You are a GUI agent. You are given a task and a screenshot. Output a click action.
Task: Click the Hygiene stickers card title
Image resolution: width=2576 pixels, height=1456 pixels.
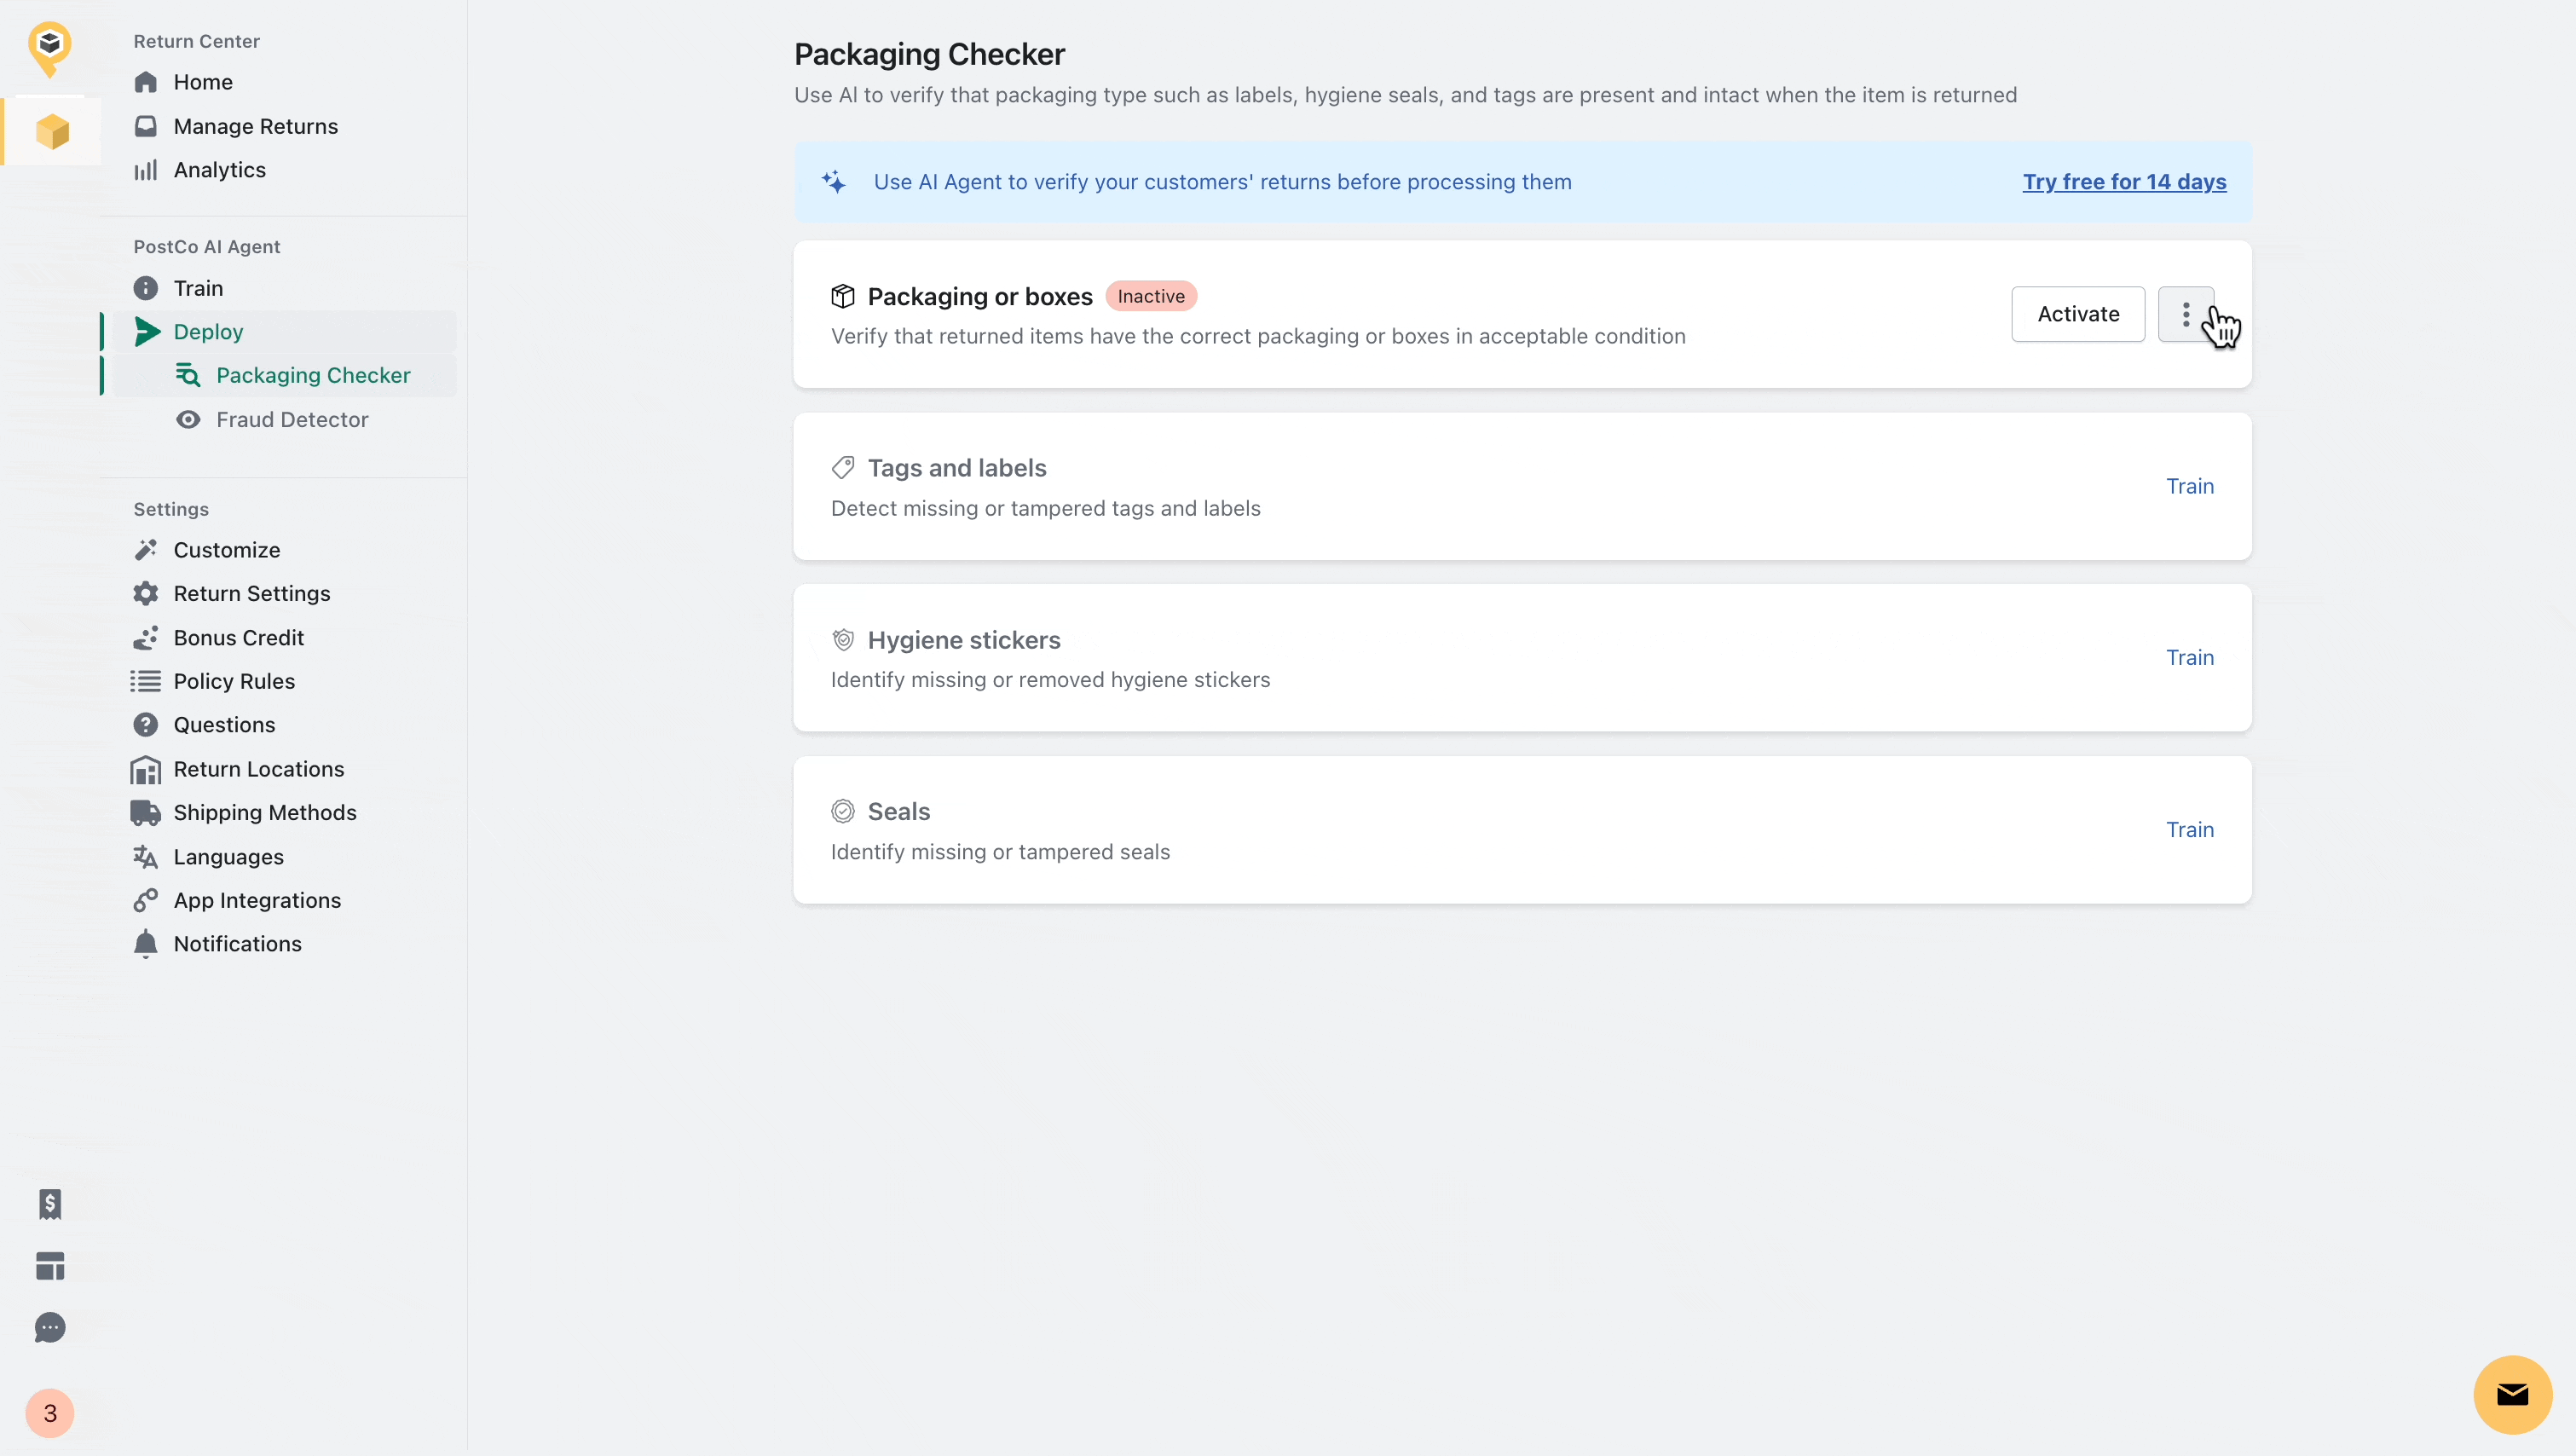tap(964, 640)
